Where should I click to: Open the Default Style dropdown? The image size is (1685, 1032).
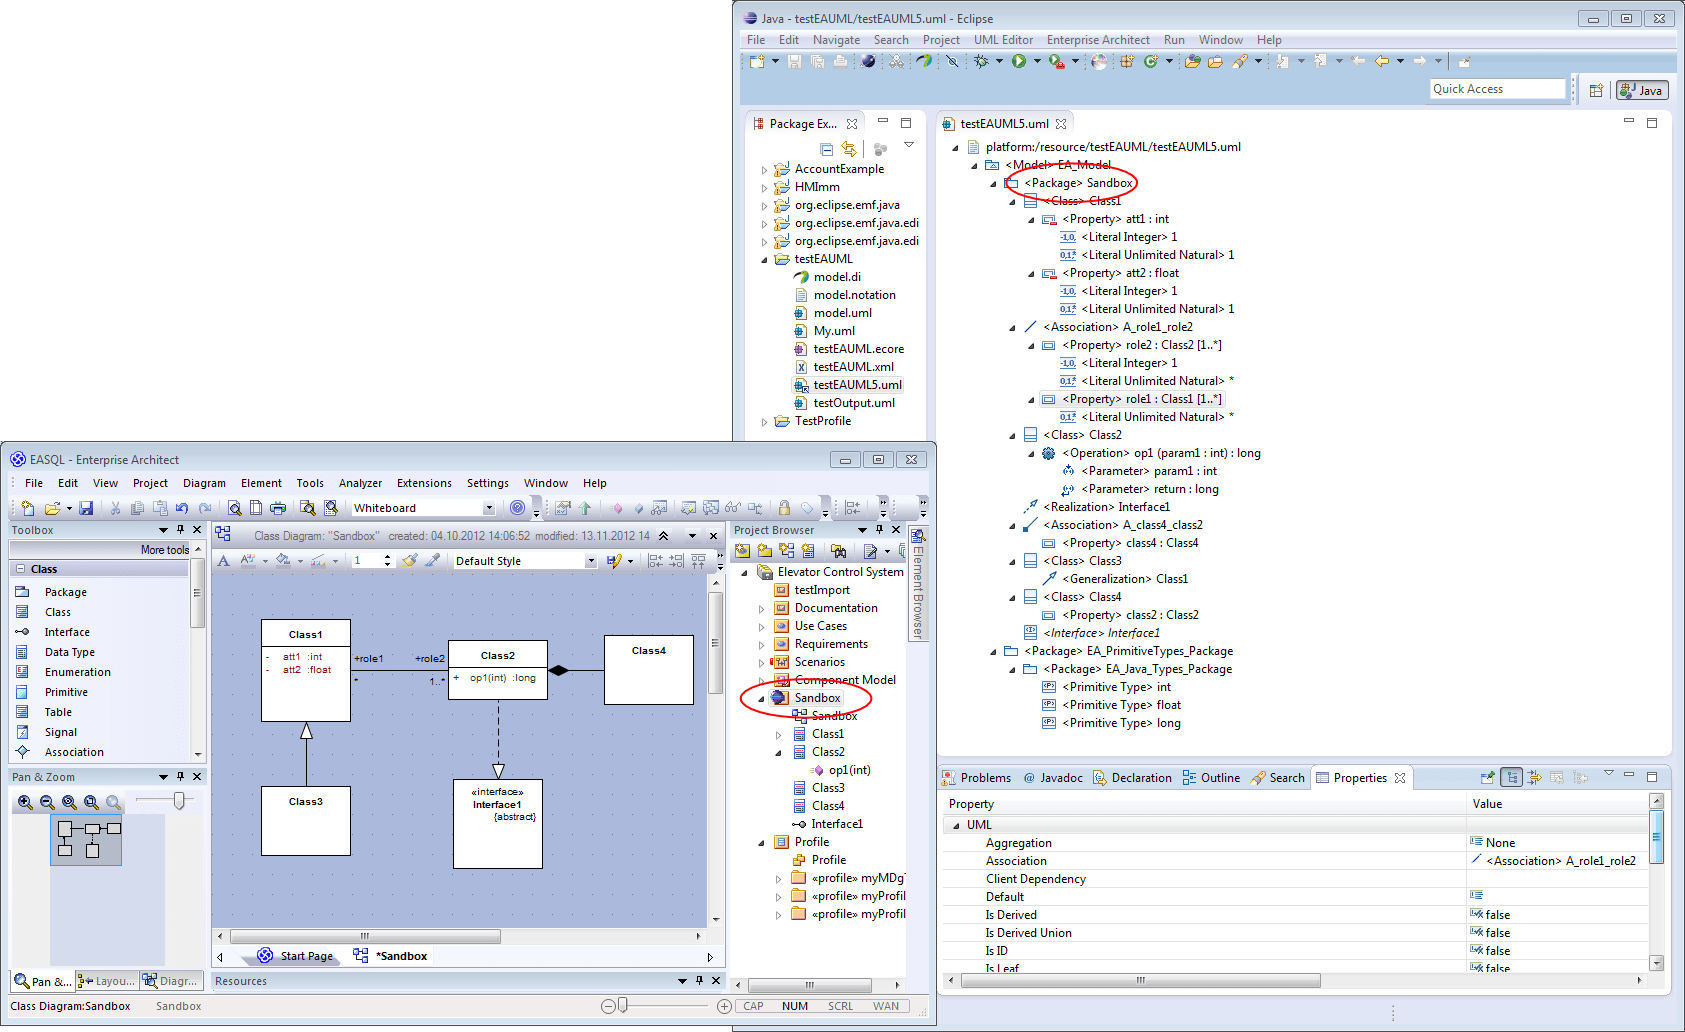(591, 561)
